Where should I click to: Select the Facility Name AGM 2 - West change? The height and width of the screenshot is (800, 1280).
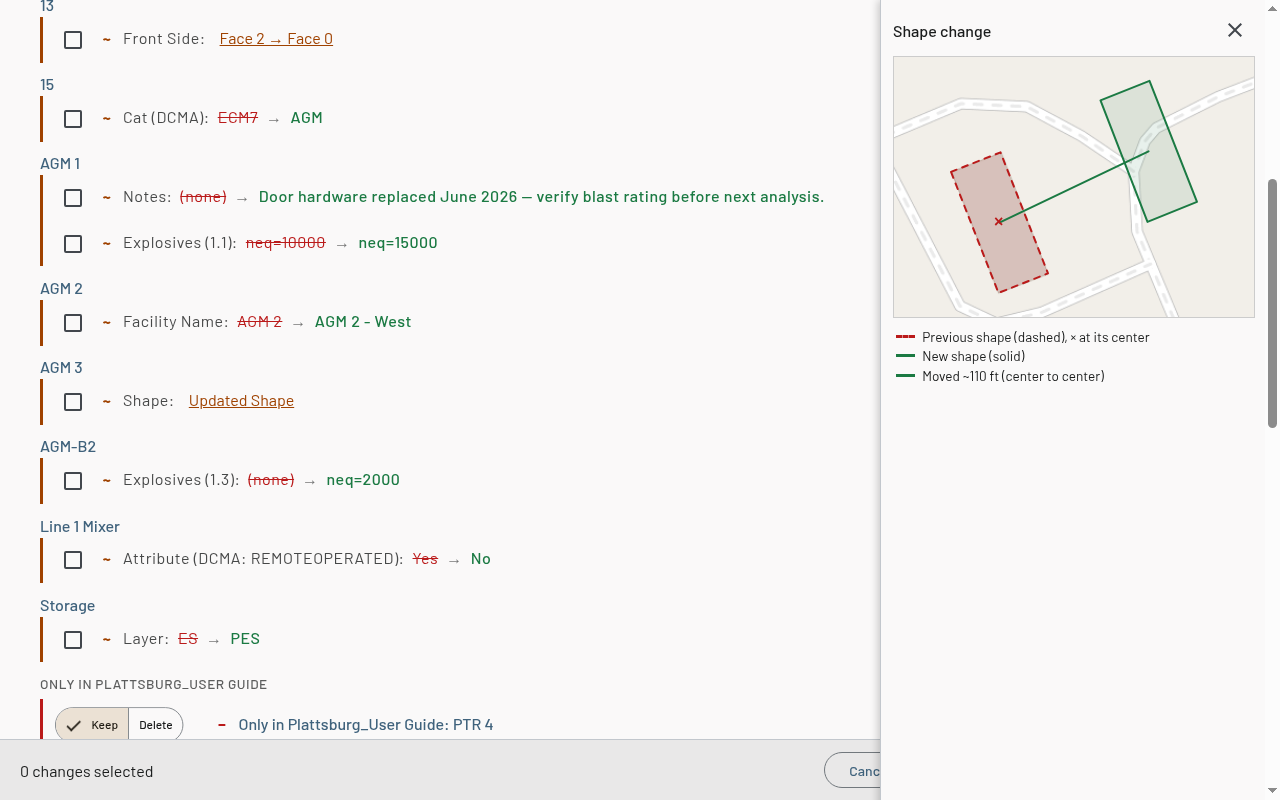click(73, 323)
